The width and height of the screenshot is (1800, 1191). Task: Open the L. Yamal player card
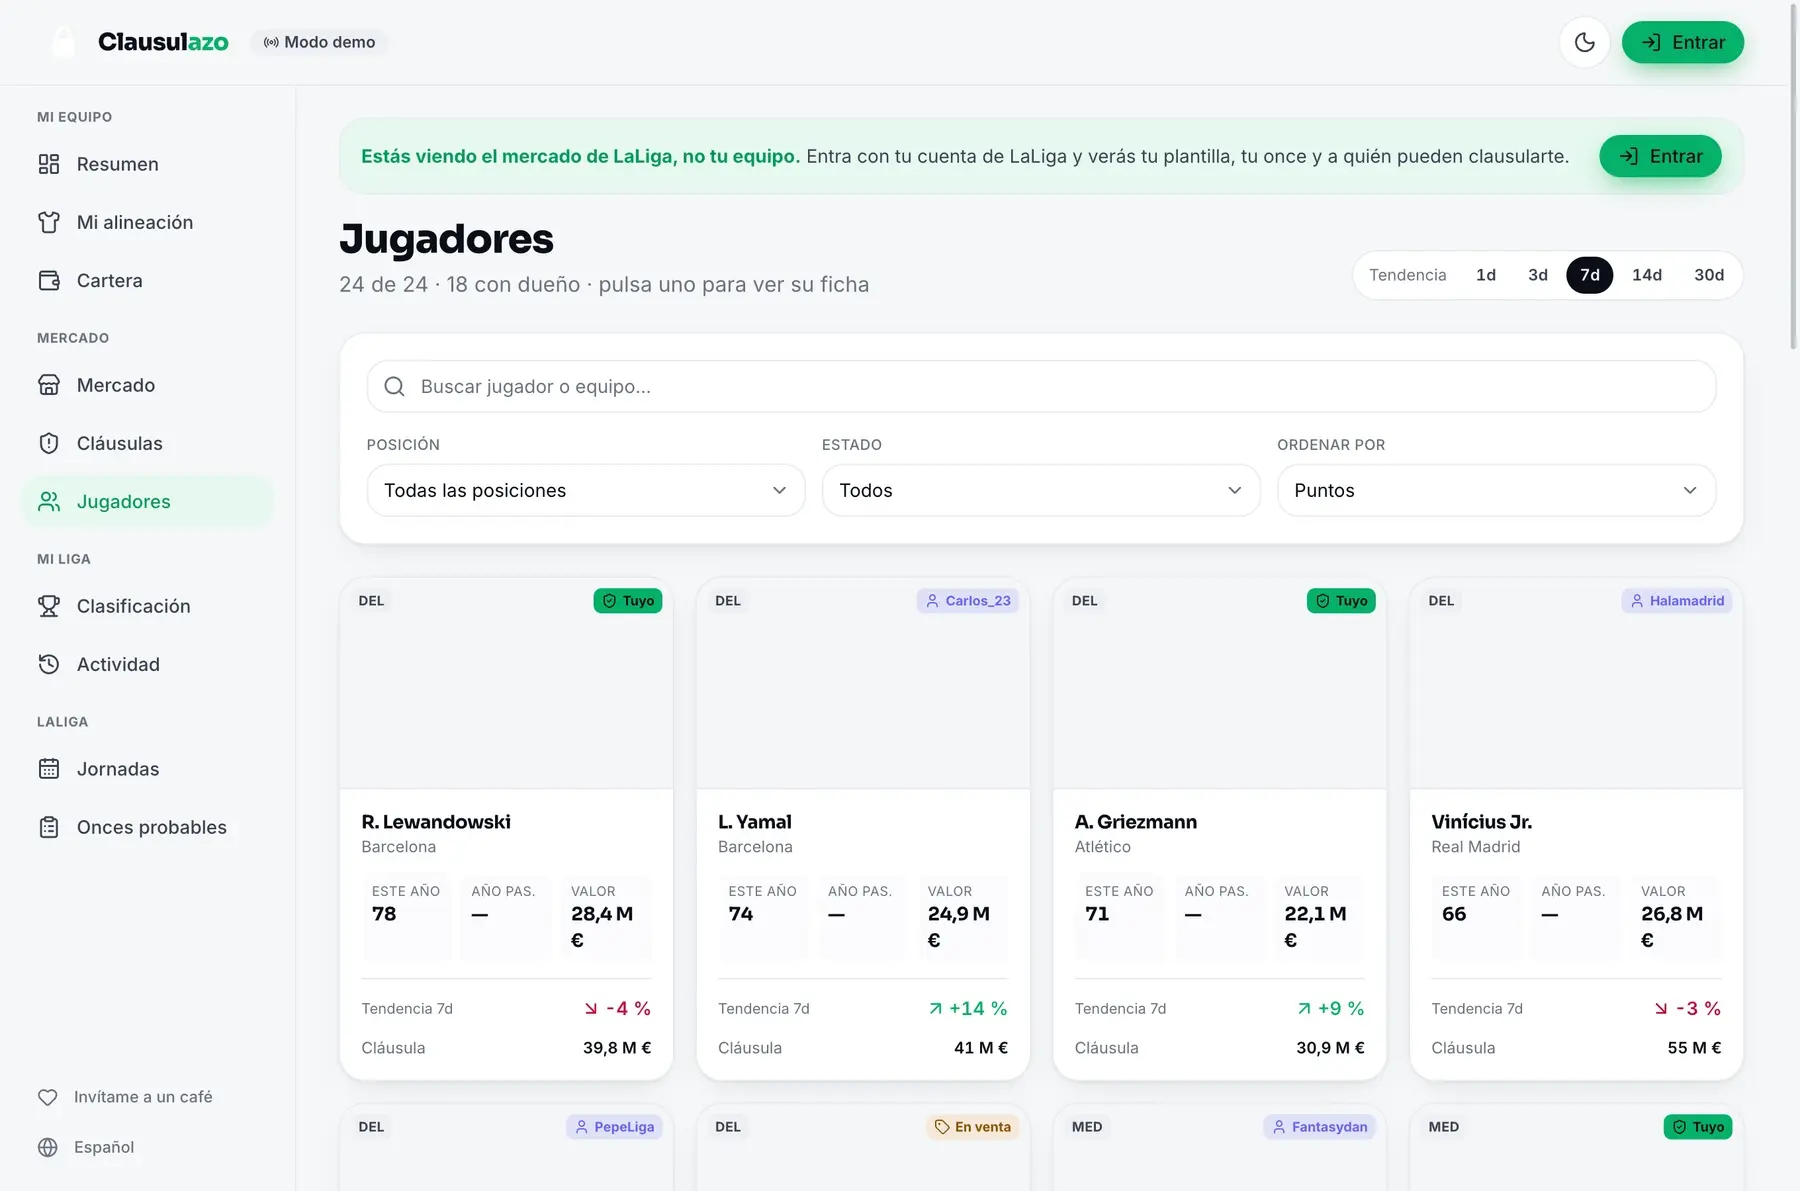(x=863, y=829)
